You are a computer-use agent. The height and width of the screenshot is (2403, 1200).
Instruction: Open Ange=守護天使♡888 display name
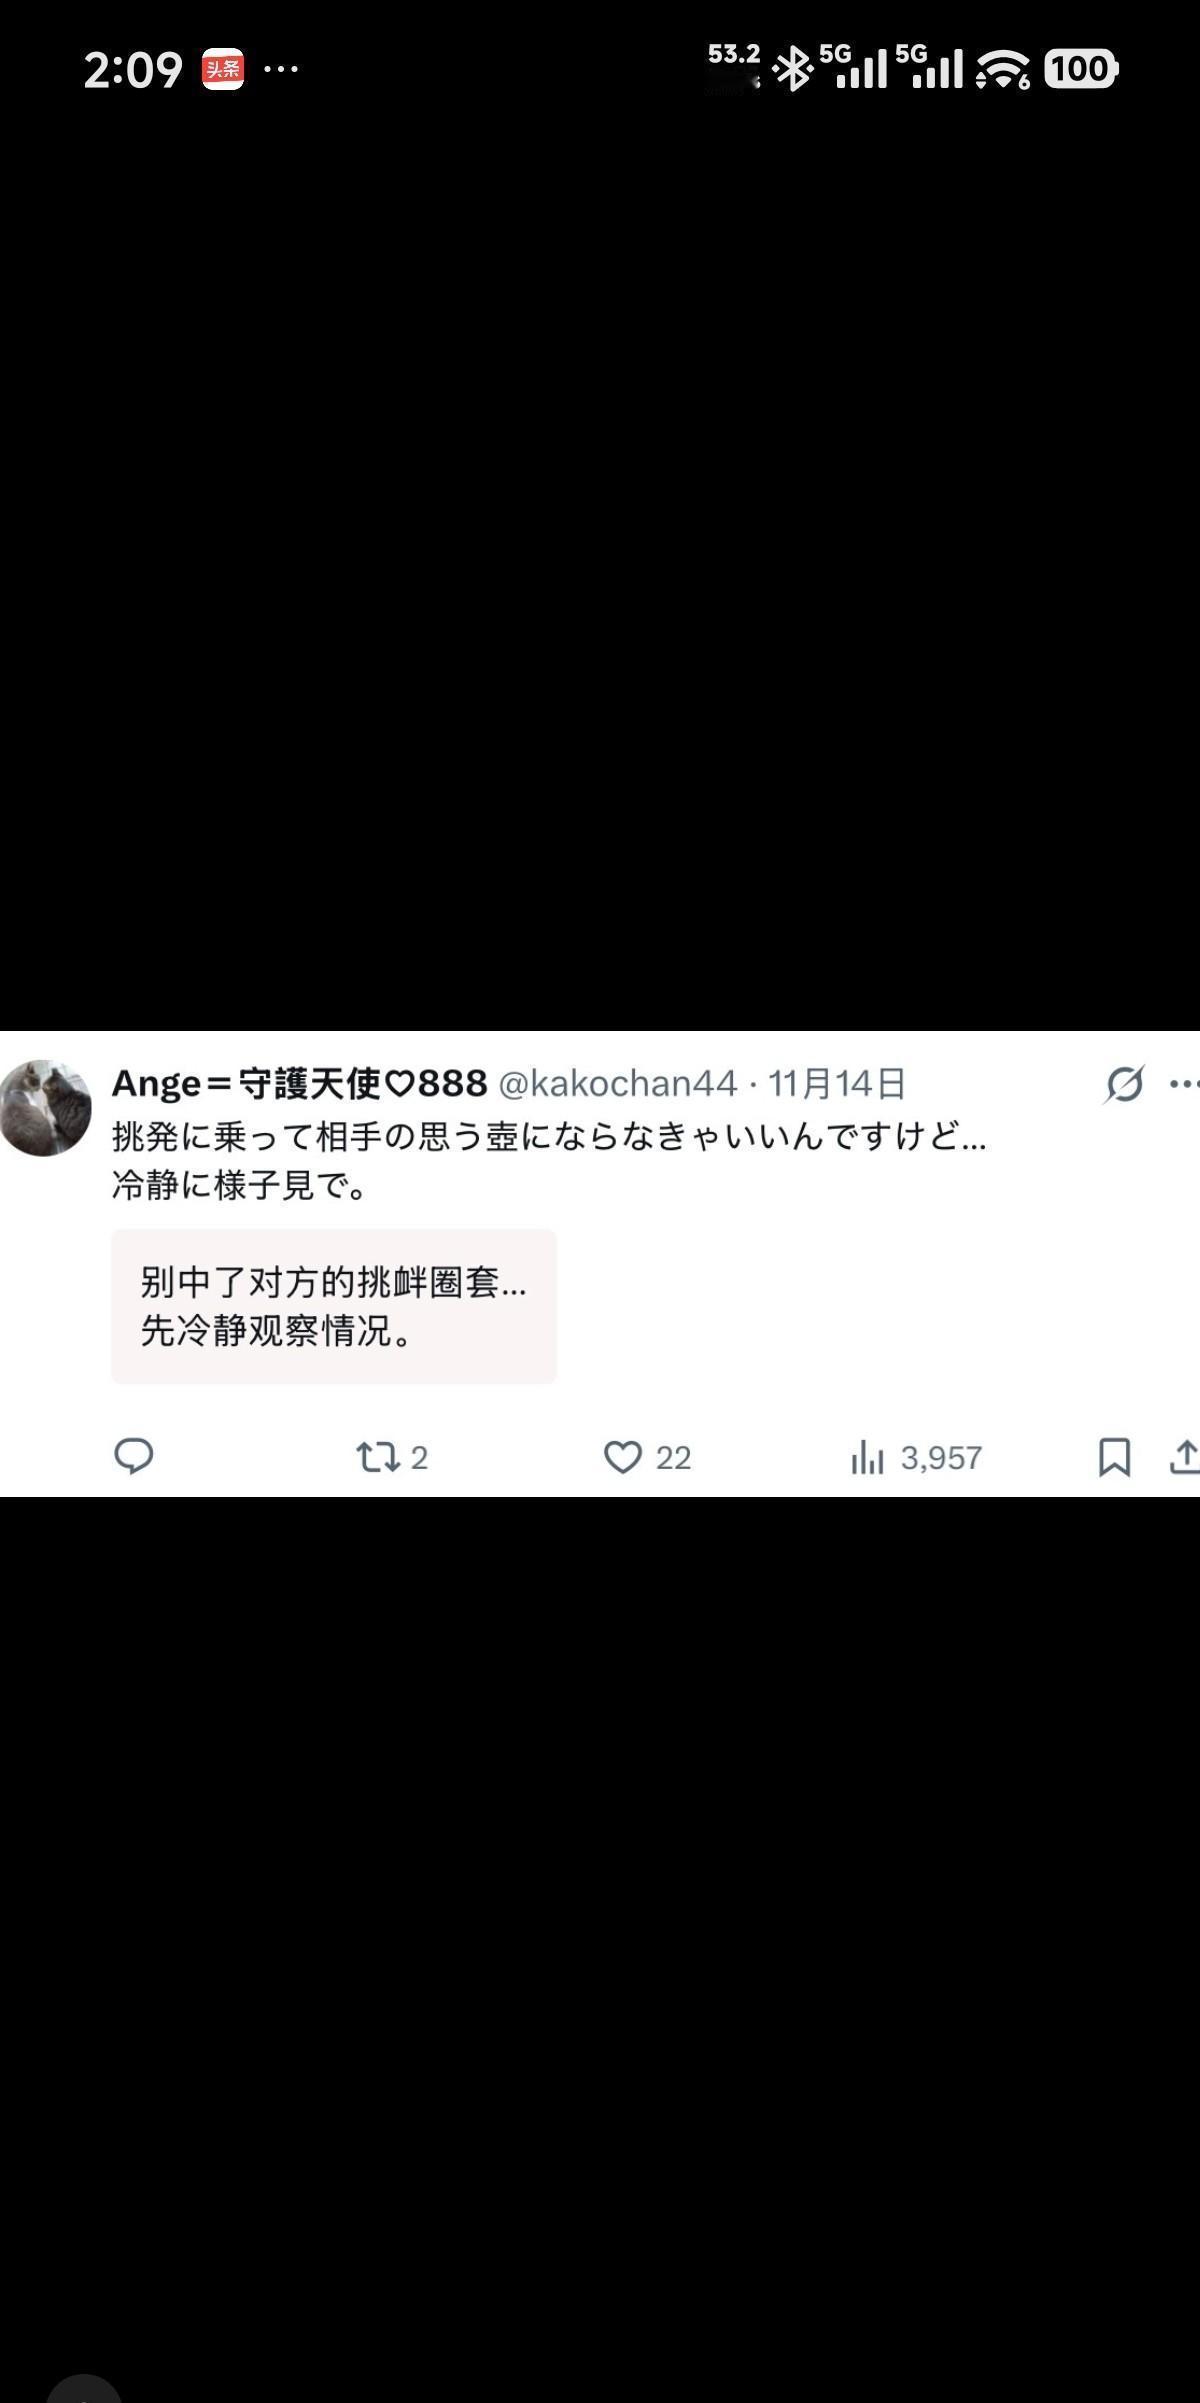(x=299, y=1083)
